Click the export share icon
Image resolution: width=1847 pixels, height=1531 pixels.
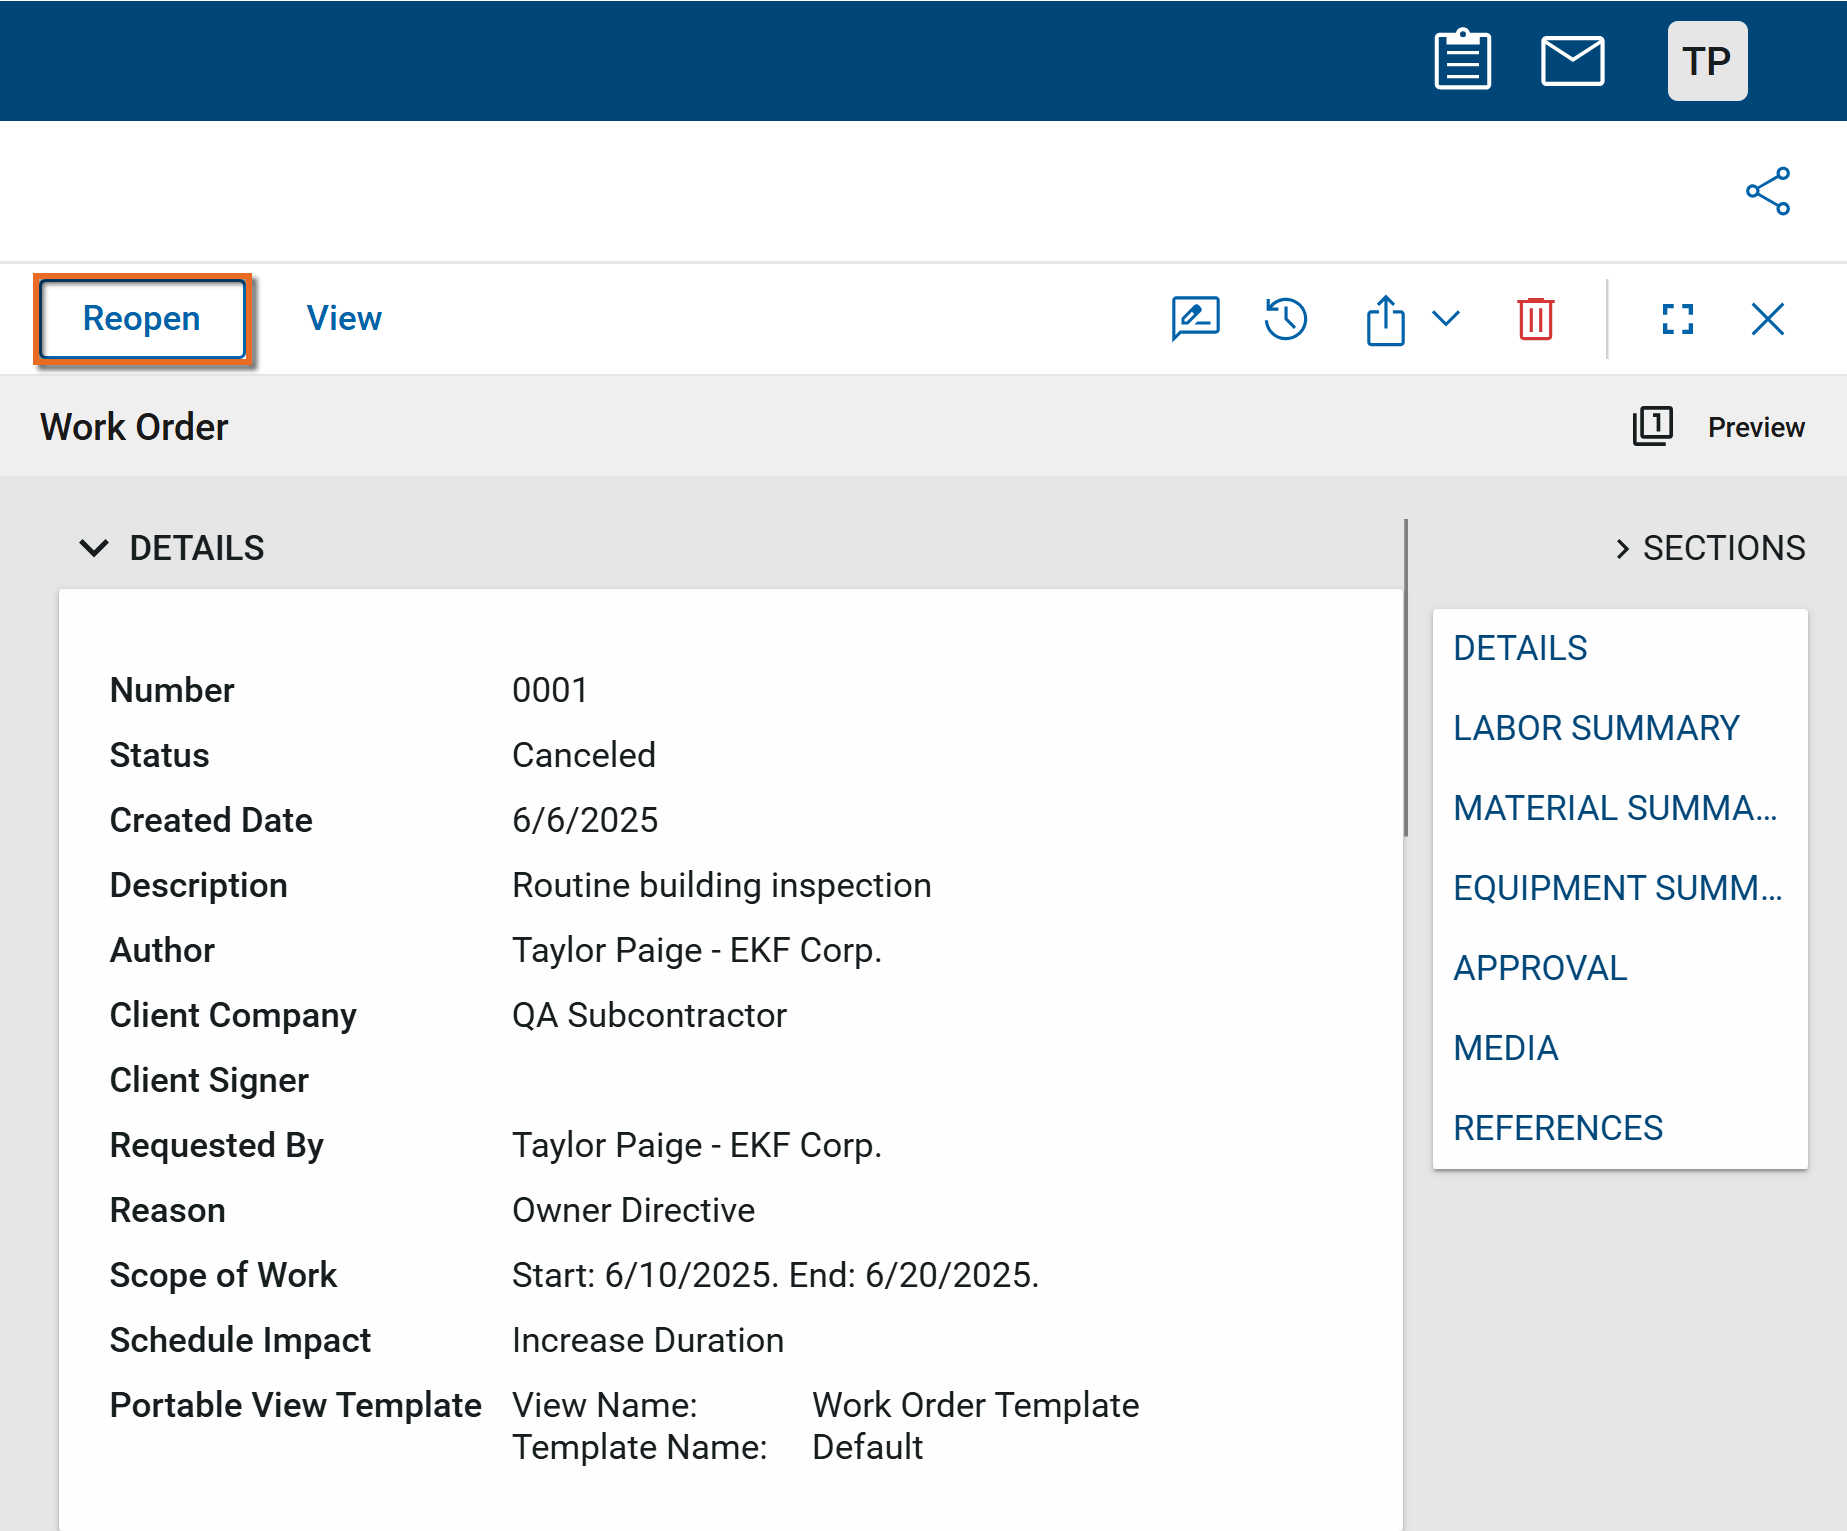pyautogui.click(x=1385, y=320)
